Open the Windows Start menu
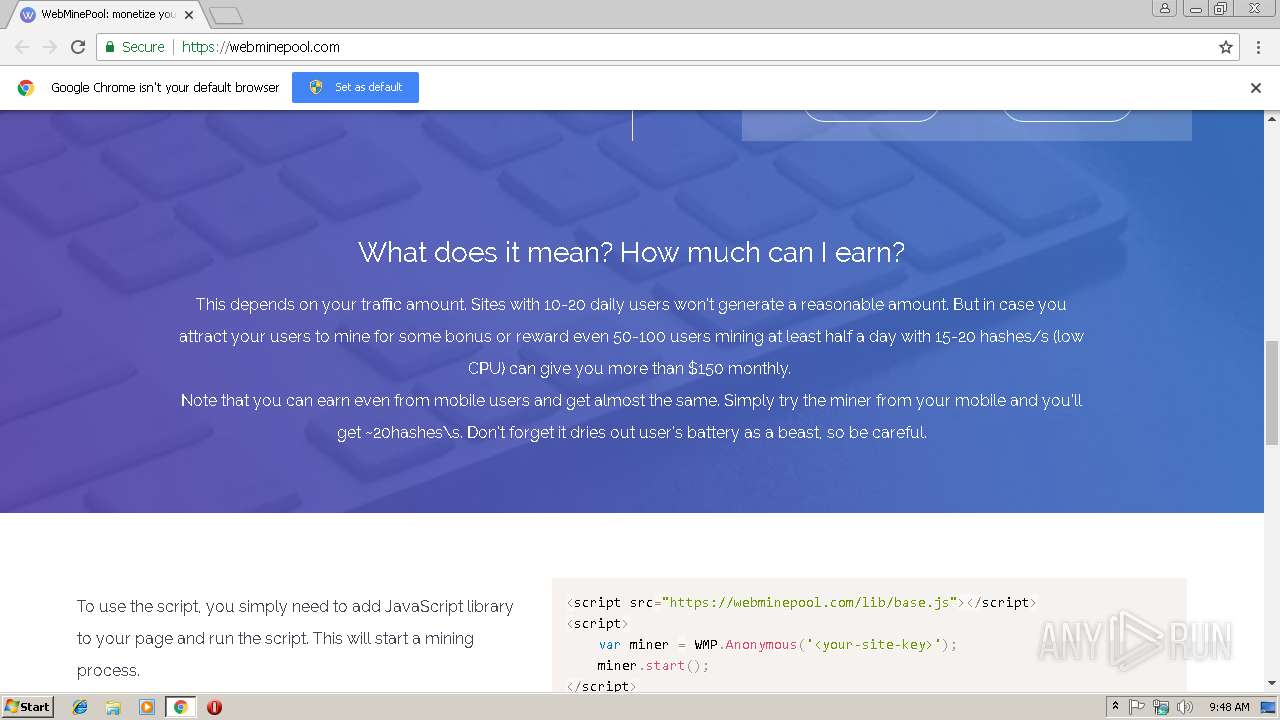The height and width of the screenshot is (720, 1280). [27, 707]
